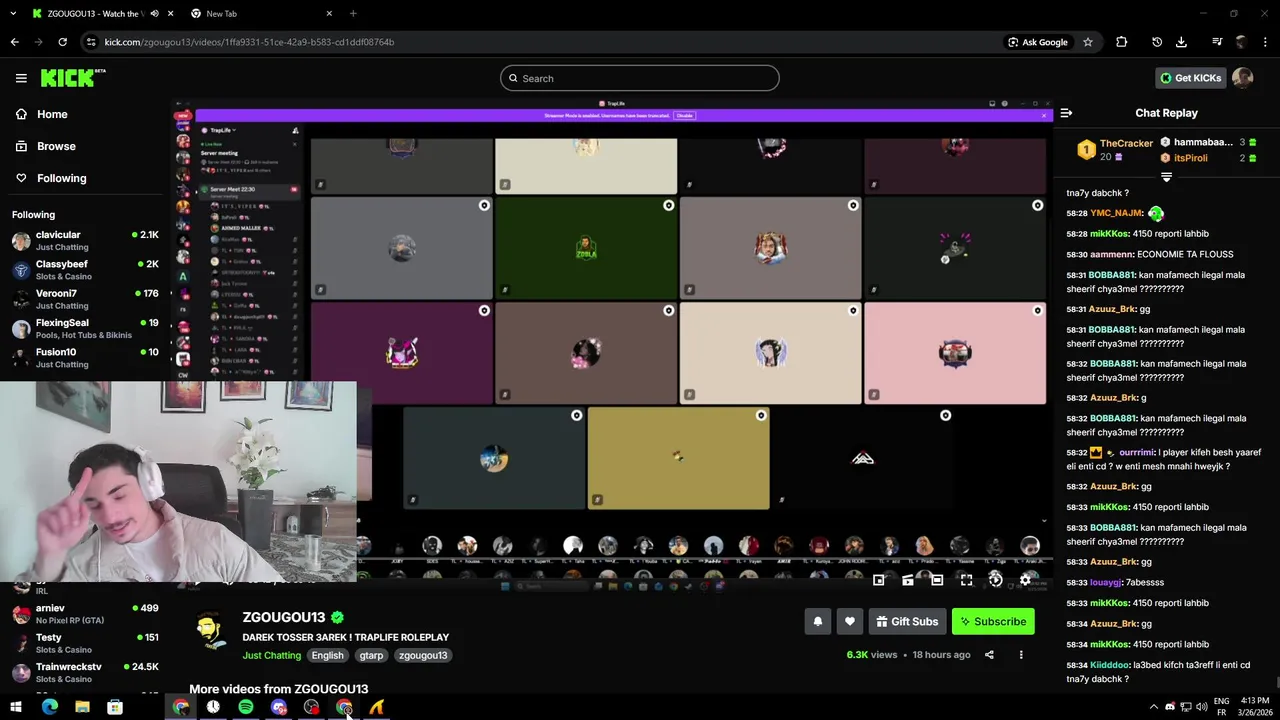Screen dimensions: 1280x720
Task: Open Spotify from taskbar
Action: coord(246,707)
